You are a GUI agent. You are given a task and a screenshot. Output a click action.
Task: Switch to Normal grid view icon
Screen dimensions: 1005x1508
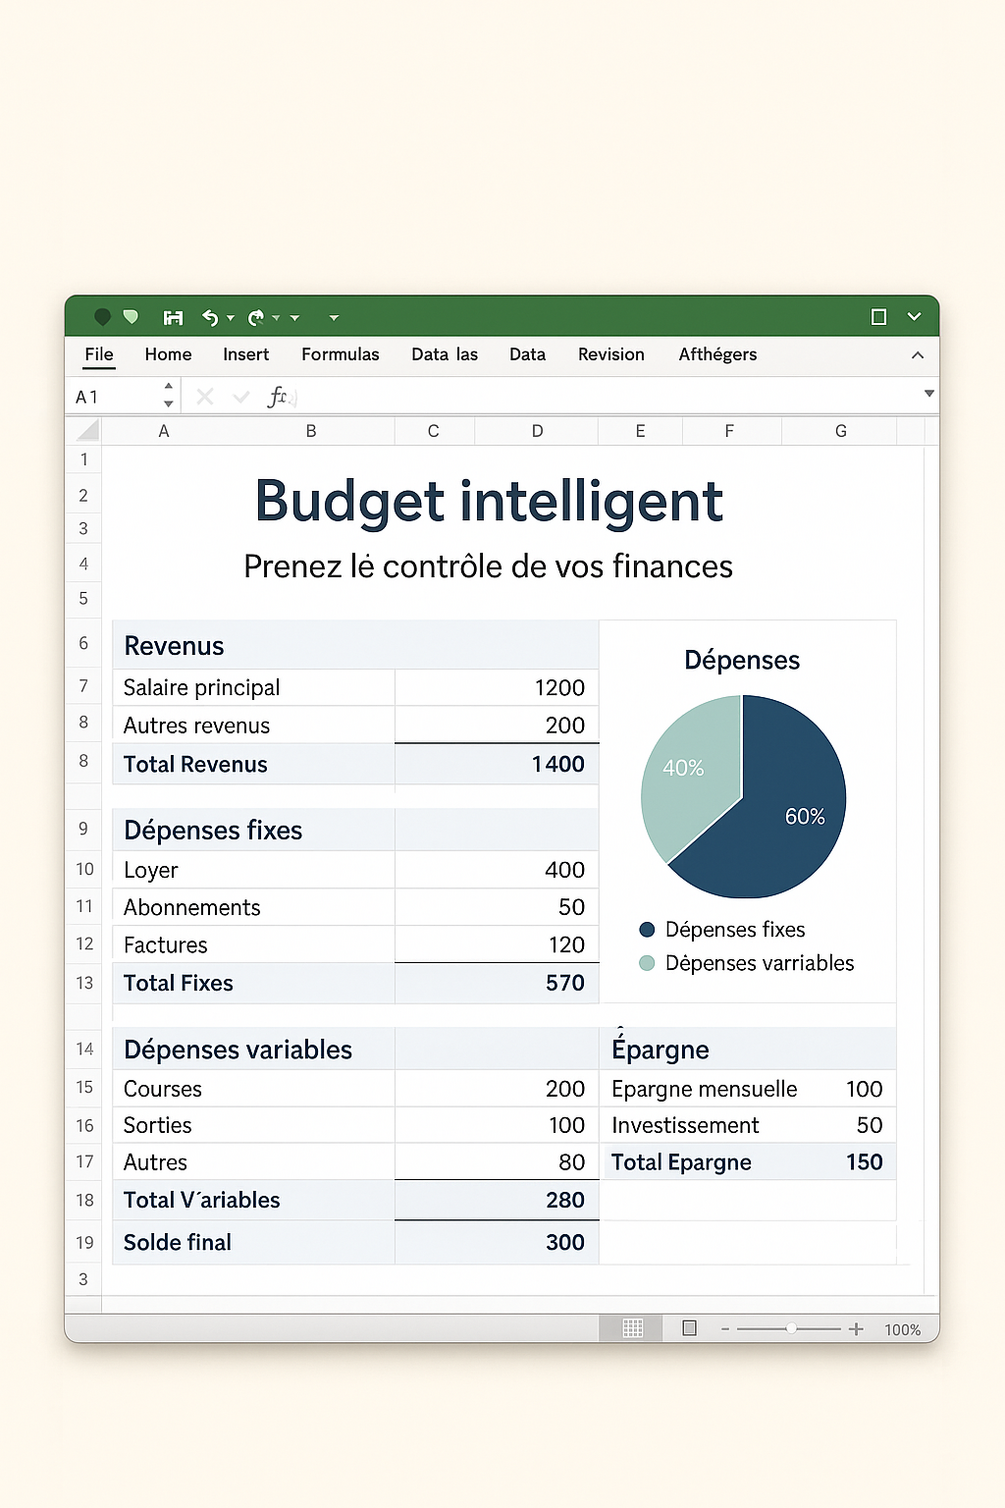[x=633, y=1328]
